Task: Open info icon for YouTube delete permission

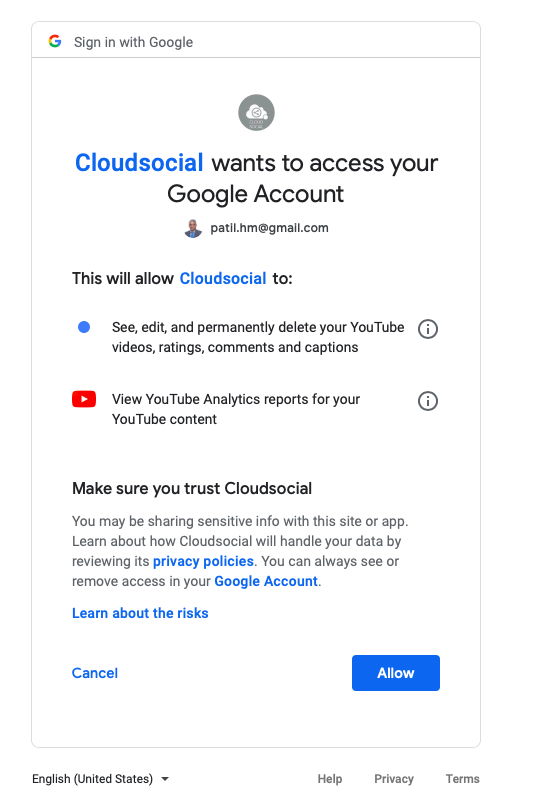Action: (x=428, y=329)
